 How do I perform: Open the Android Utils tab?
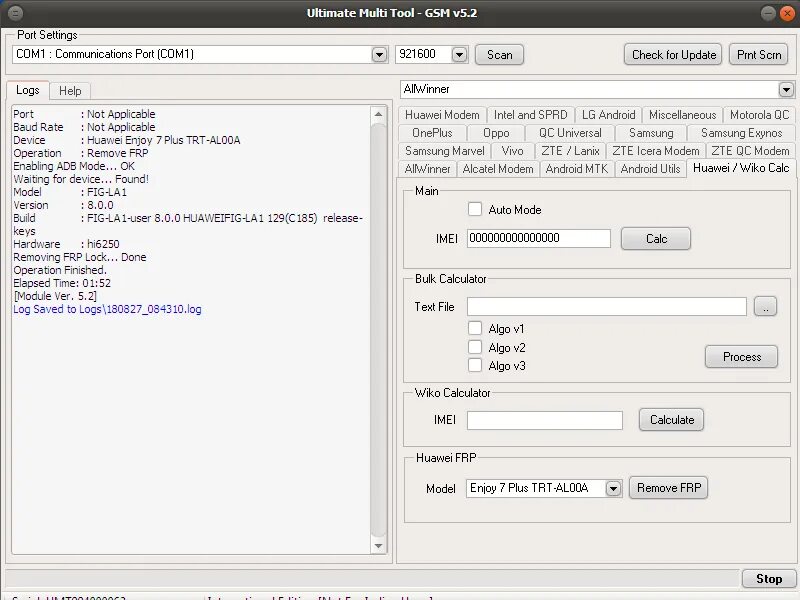[x=650, y=169]
